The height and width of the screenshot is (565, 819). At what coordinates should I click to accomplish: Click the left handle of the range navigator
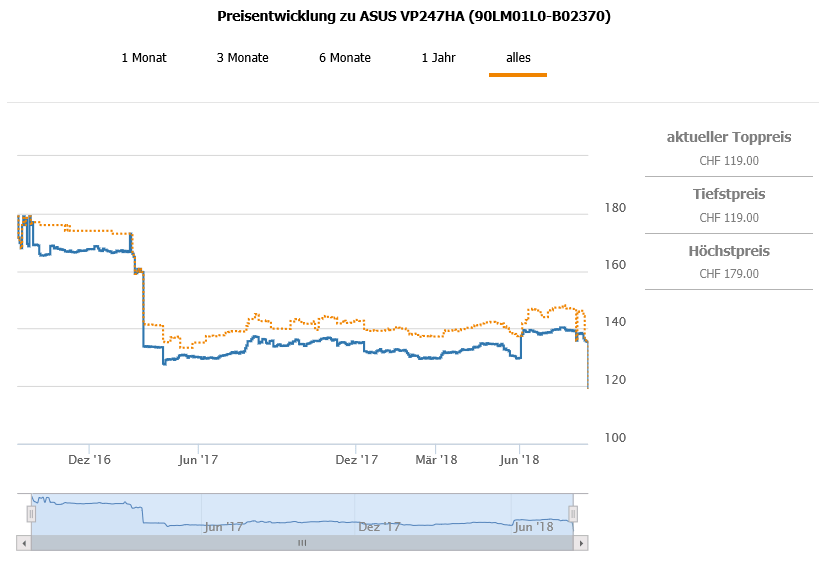pyautogui.click(x=31, y=514)
